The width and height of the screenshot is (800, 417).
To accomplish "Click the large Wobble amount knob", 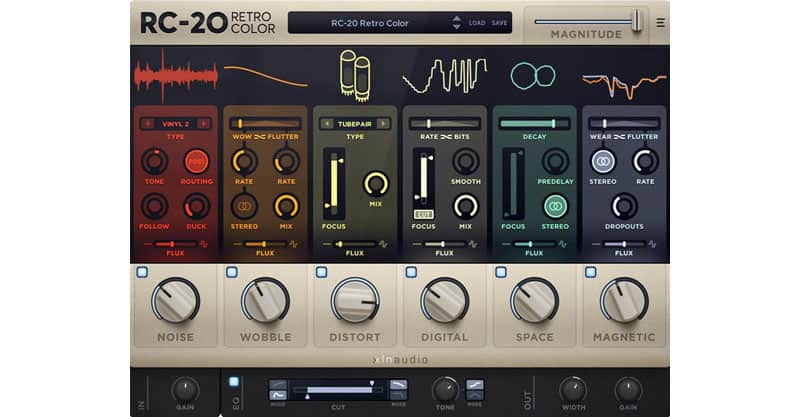I will point(265,301).
